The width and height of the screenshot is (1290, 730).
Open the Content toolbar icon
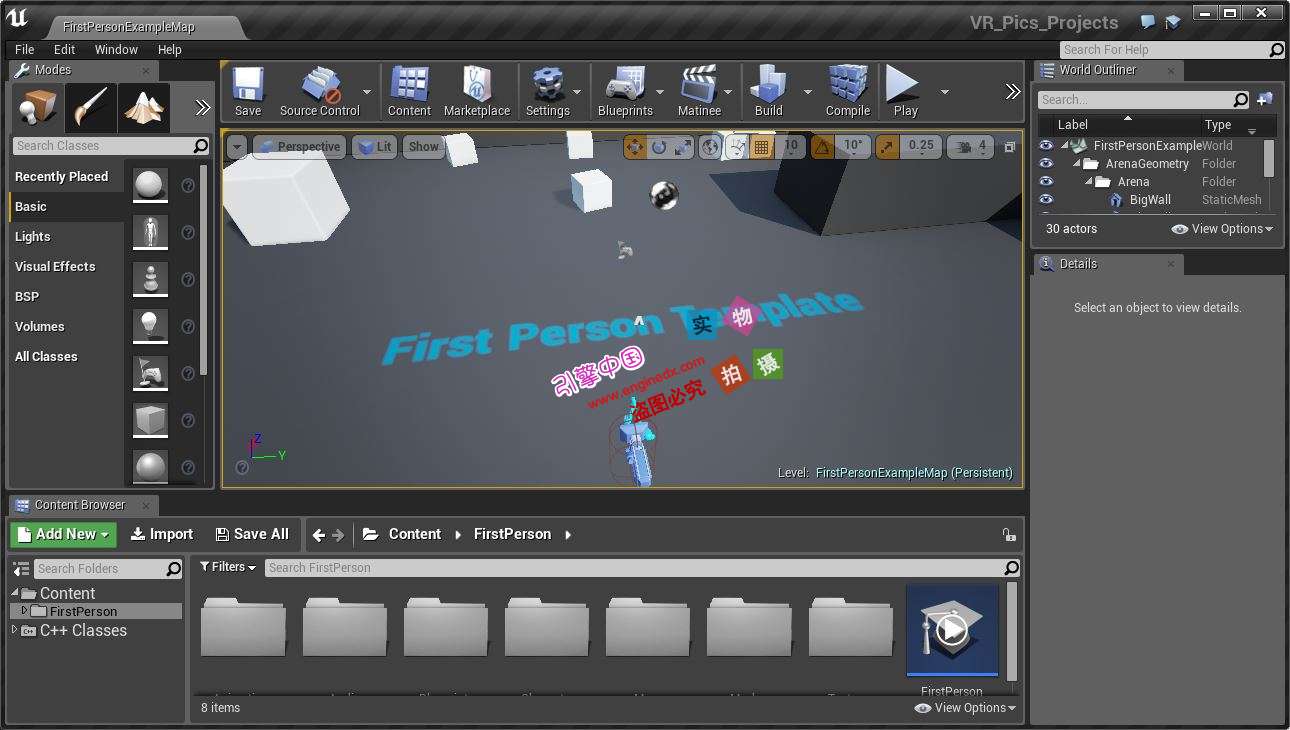tap(409, 92)
